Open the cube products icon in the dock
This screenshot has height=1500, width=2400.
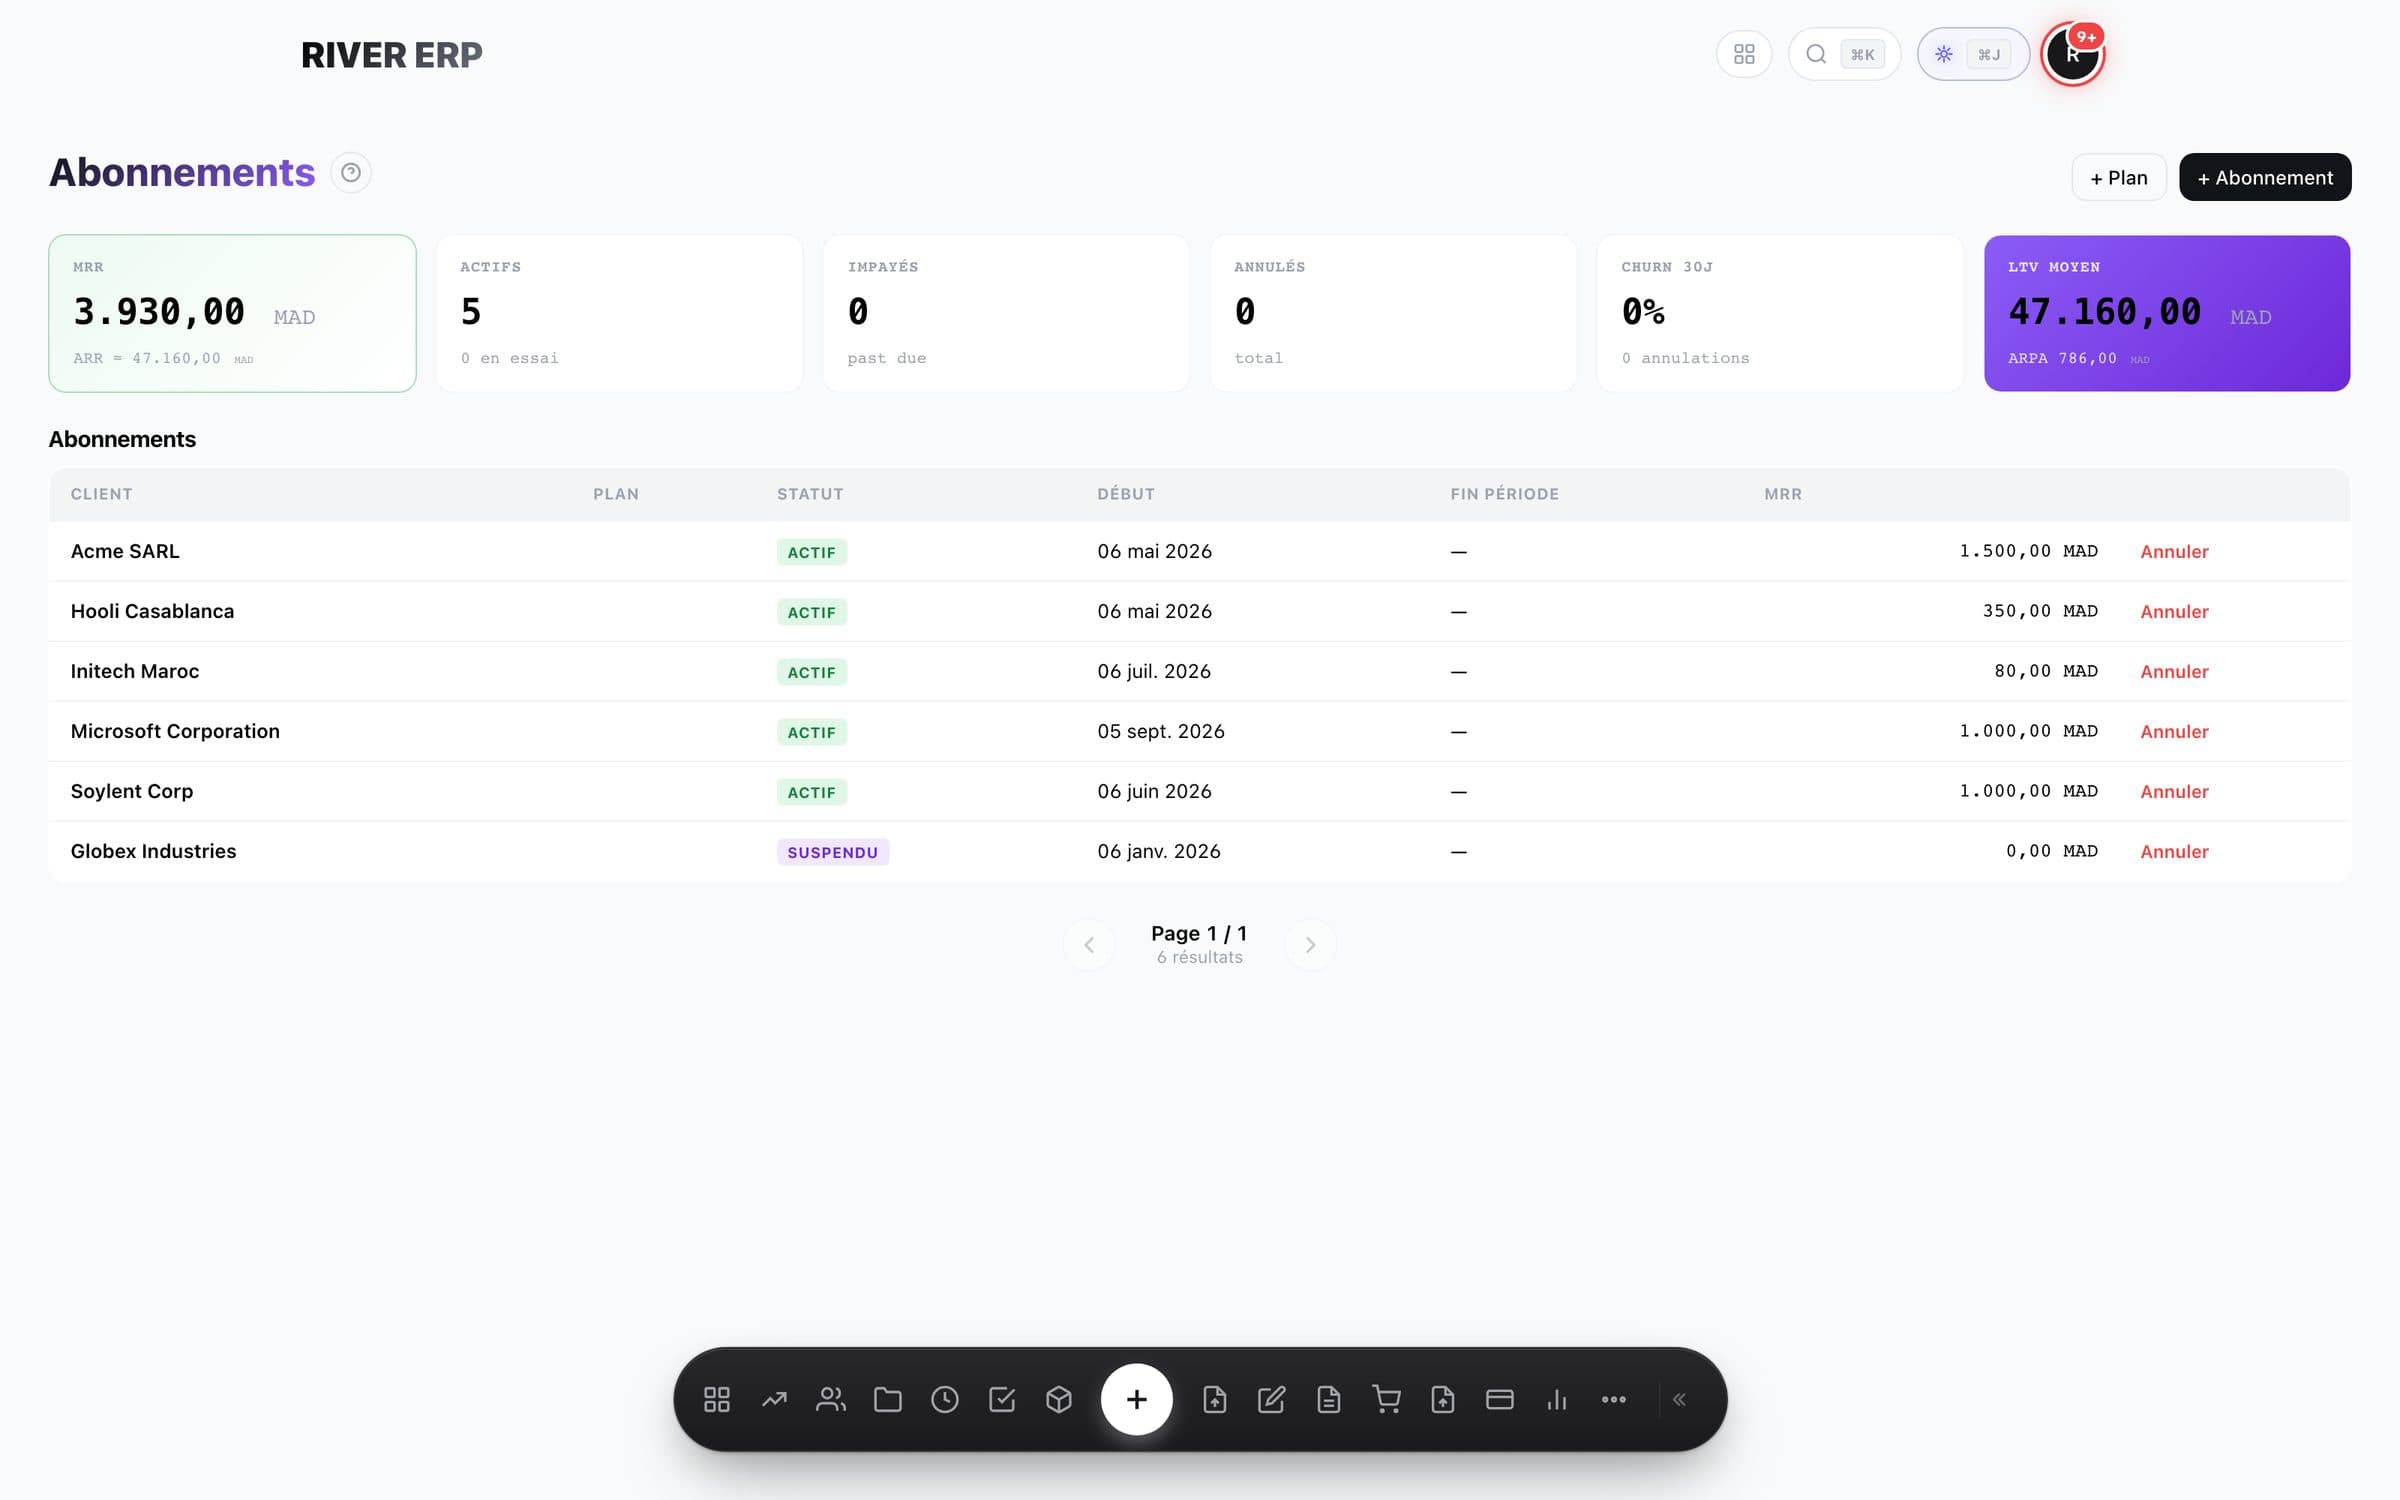[x=1059, y=1399]
